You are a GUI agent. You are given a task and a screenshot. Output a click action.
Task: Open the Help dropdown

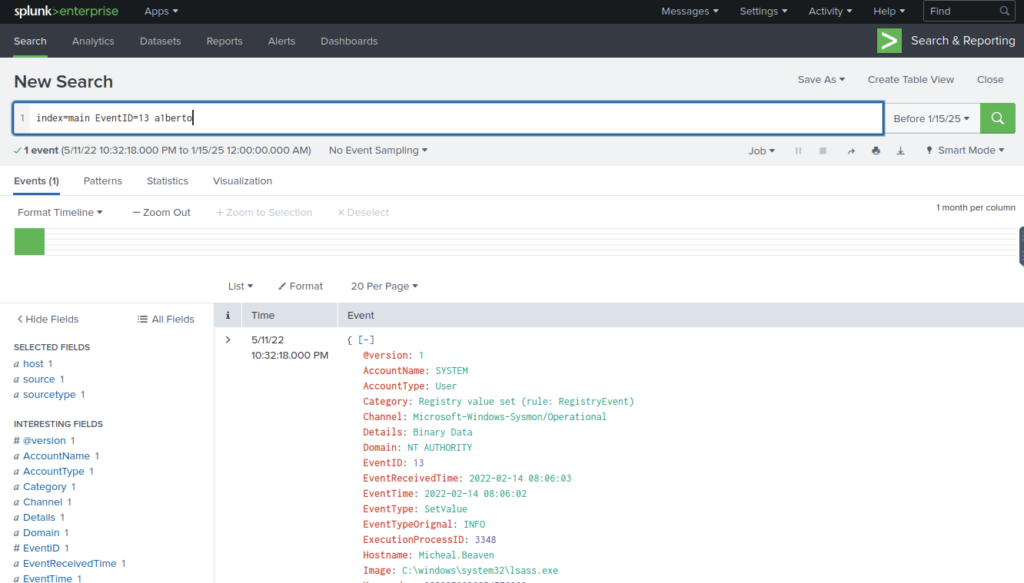889,11
